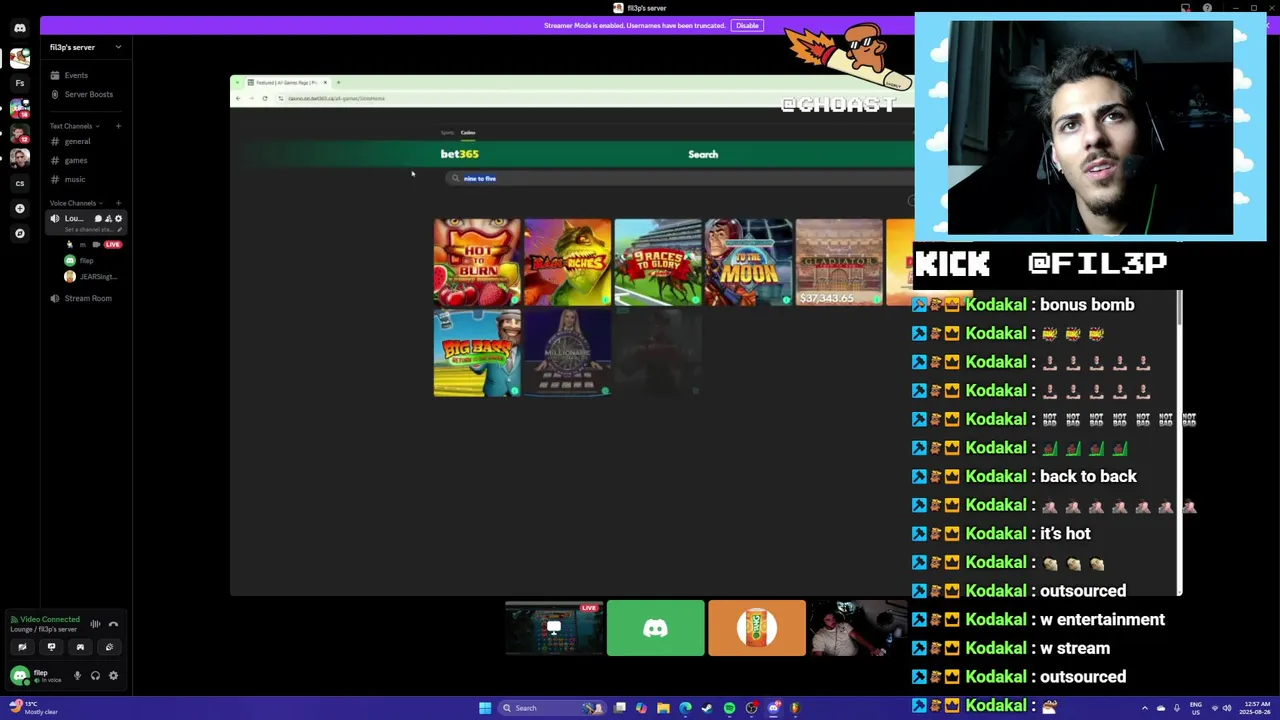
Task: Open Discord server discovery compass icon
Action: pyautogui.click(x=20, y=233)
